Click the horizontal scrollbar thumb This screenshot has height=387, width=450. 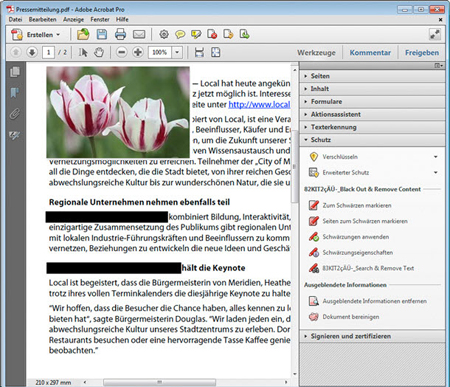click(x=159, y=382)
